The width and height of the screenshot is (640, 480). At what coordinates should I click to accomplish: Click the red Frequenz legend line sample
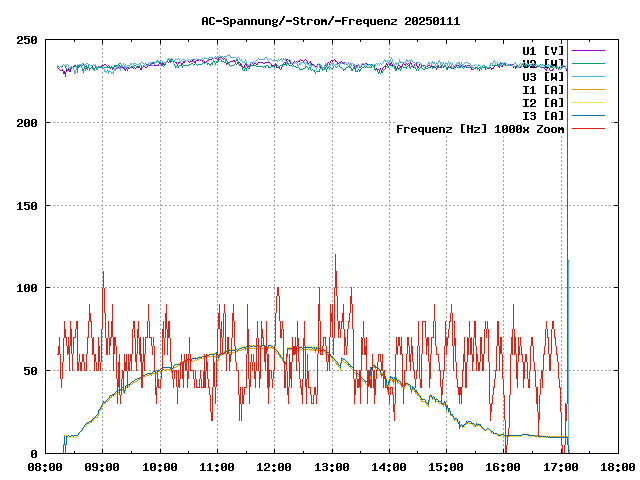coord(589,128)
